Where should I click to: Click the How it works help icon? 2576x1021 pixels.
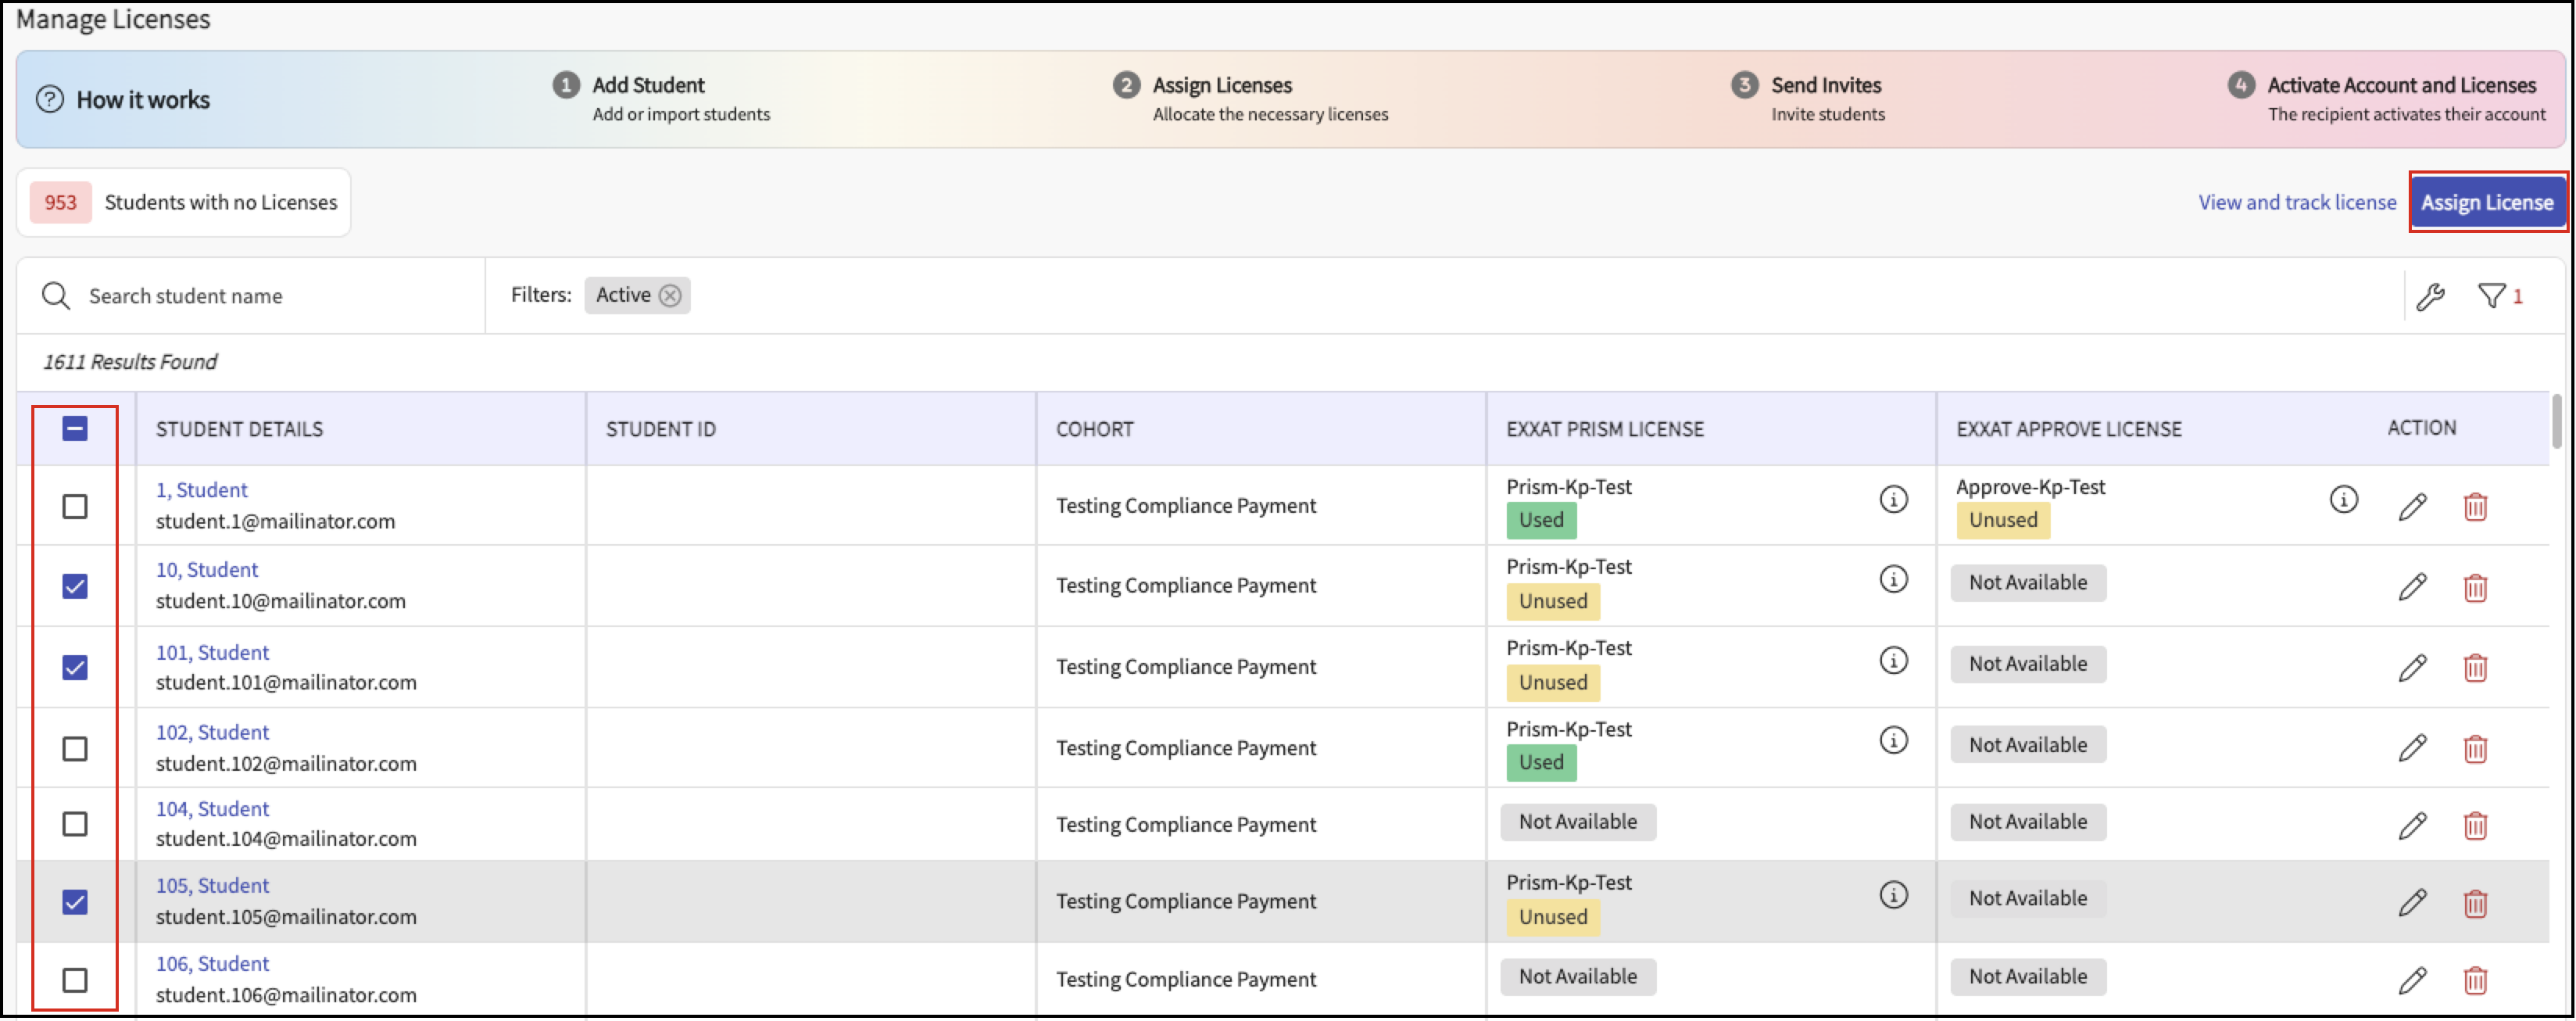[50, 100]
